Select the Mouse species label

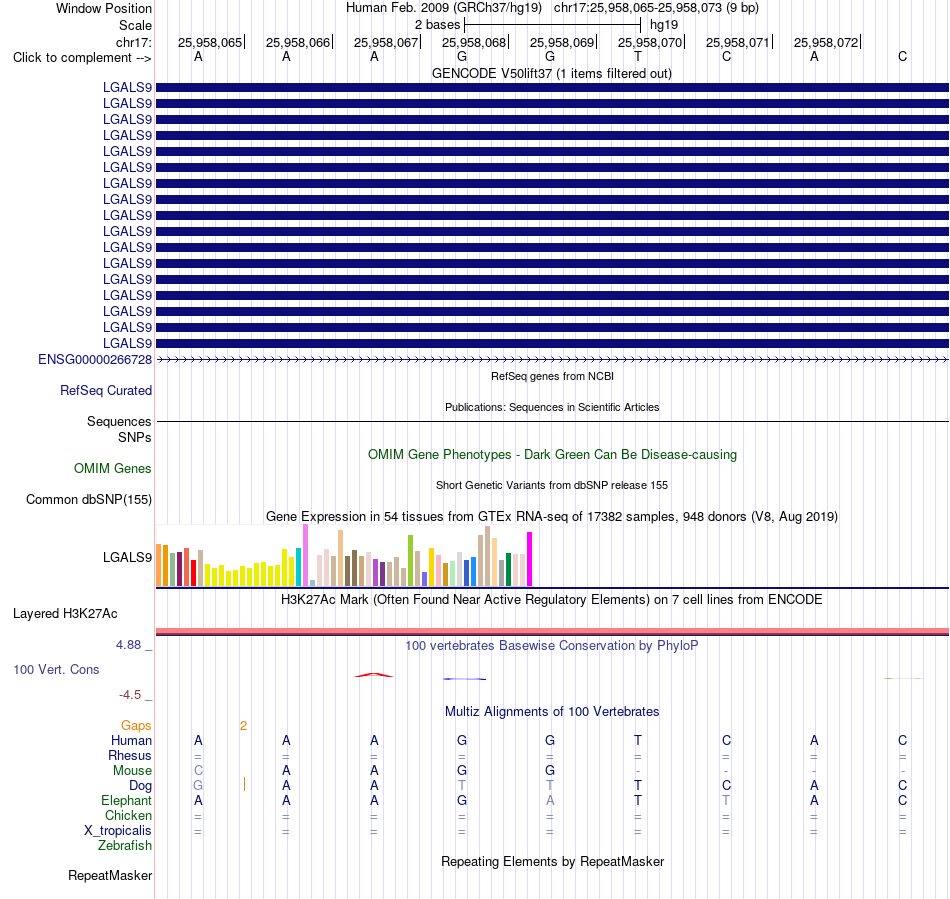tap(132, 771)
